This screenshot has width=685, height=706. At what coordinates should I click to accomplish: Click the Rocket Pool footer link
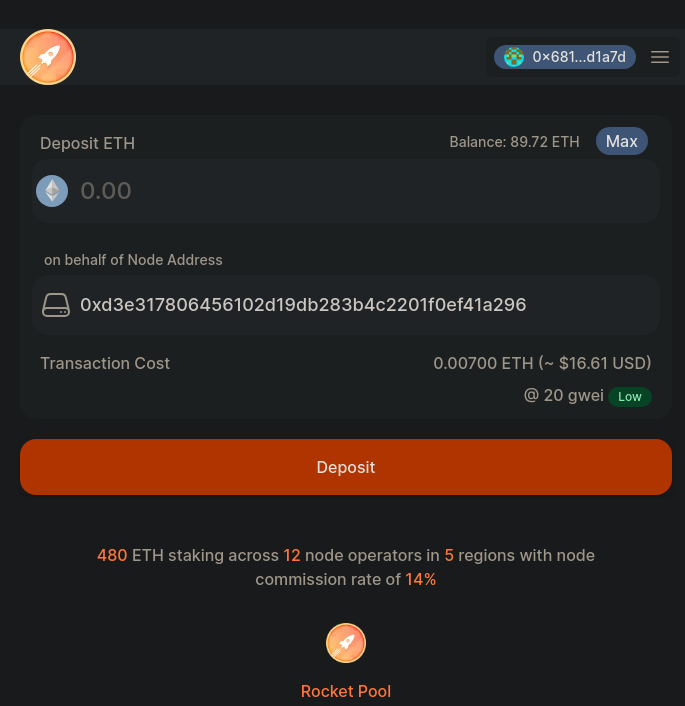(346, 691)
